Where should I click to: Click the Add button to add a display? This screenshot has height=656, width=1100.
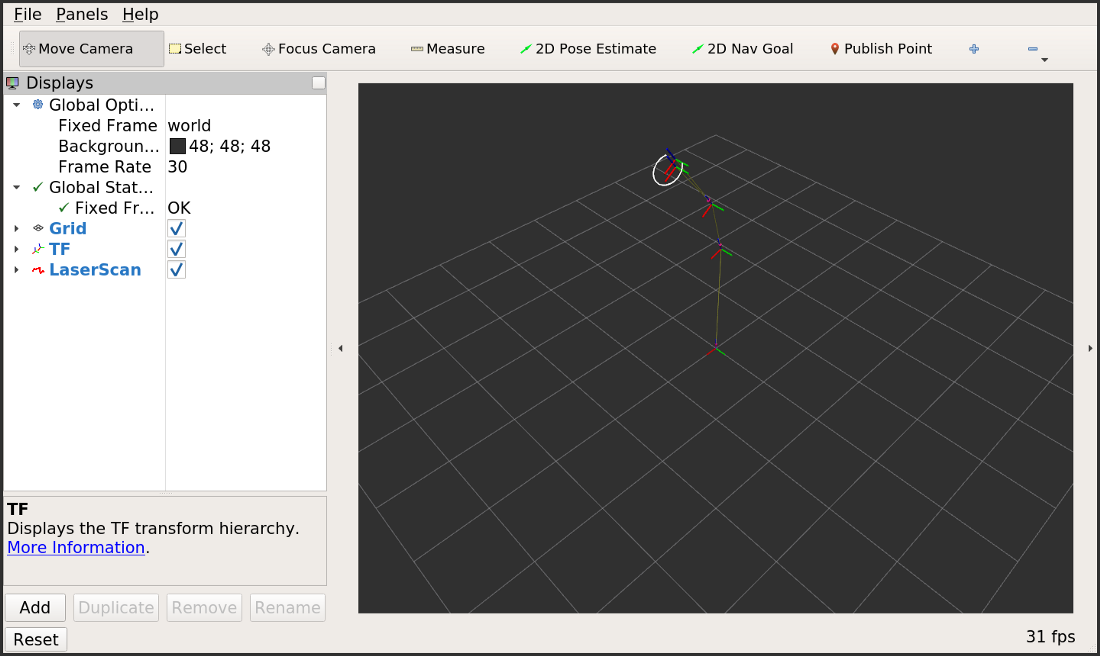pyautogui.click(x=35, y=607)
